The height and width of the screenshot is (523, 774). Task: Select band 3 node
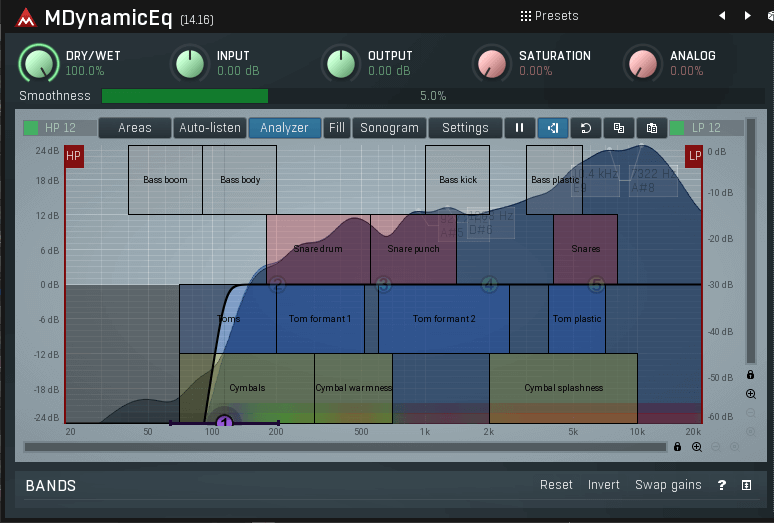383,285
